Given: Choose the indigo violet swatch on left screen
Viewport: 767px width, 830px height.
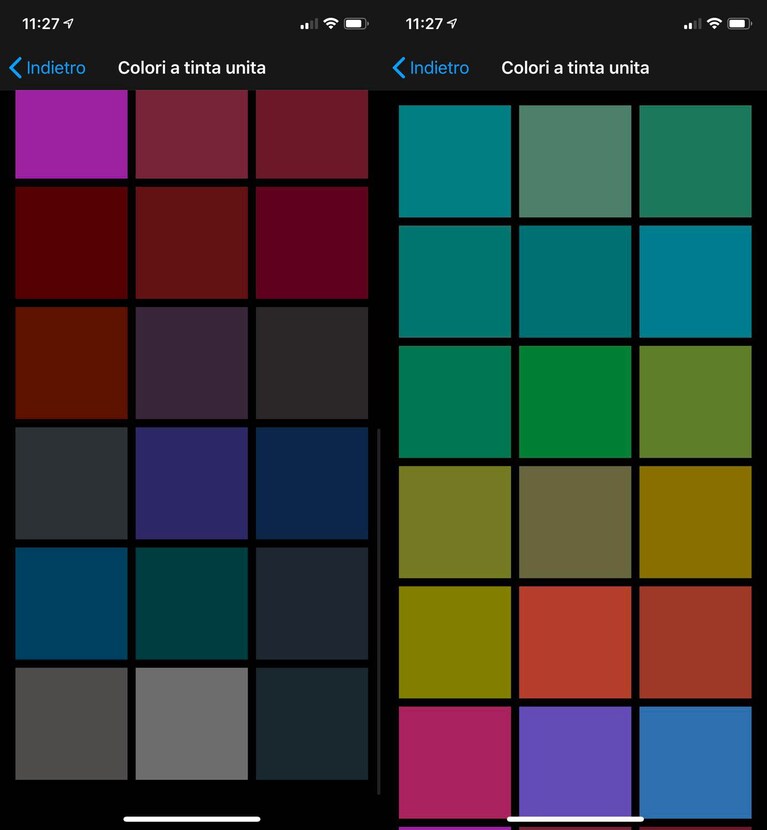Looking at the screenshot, I should pyautogui.click(x=192, y=483).
